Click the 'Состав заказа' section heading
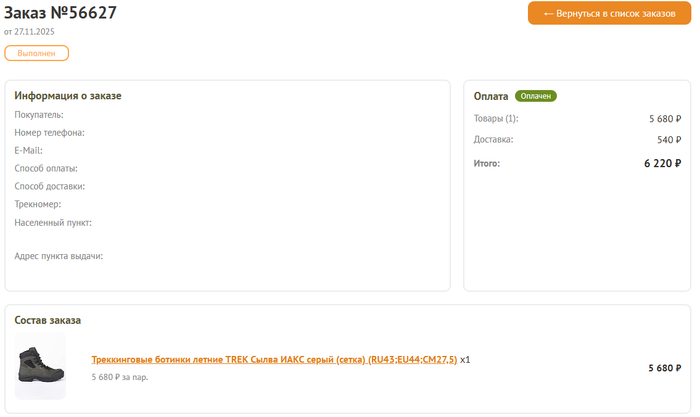This screenshot has height=417, width=700. (48, 320)
